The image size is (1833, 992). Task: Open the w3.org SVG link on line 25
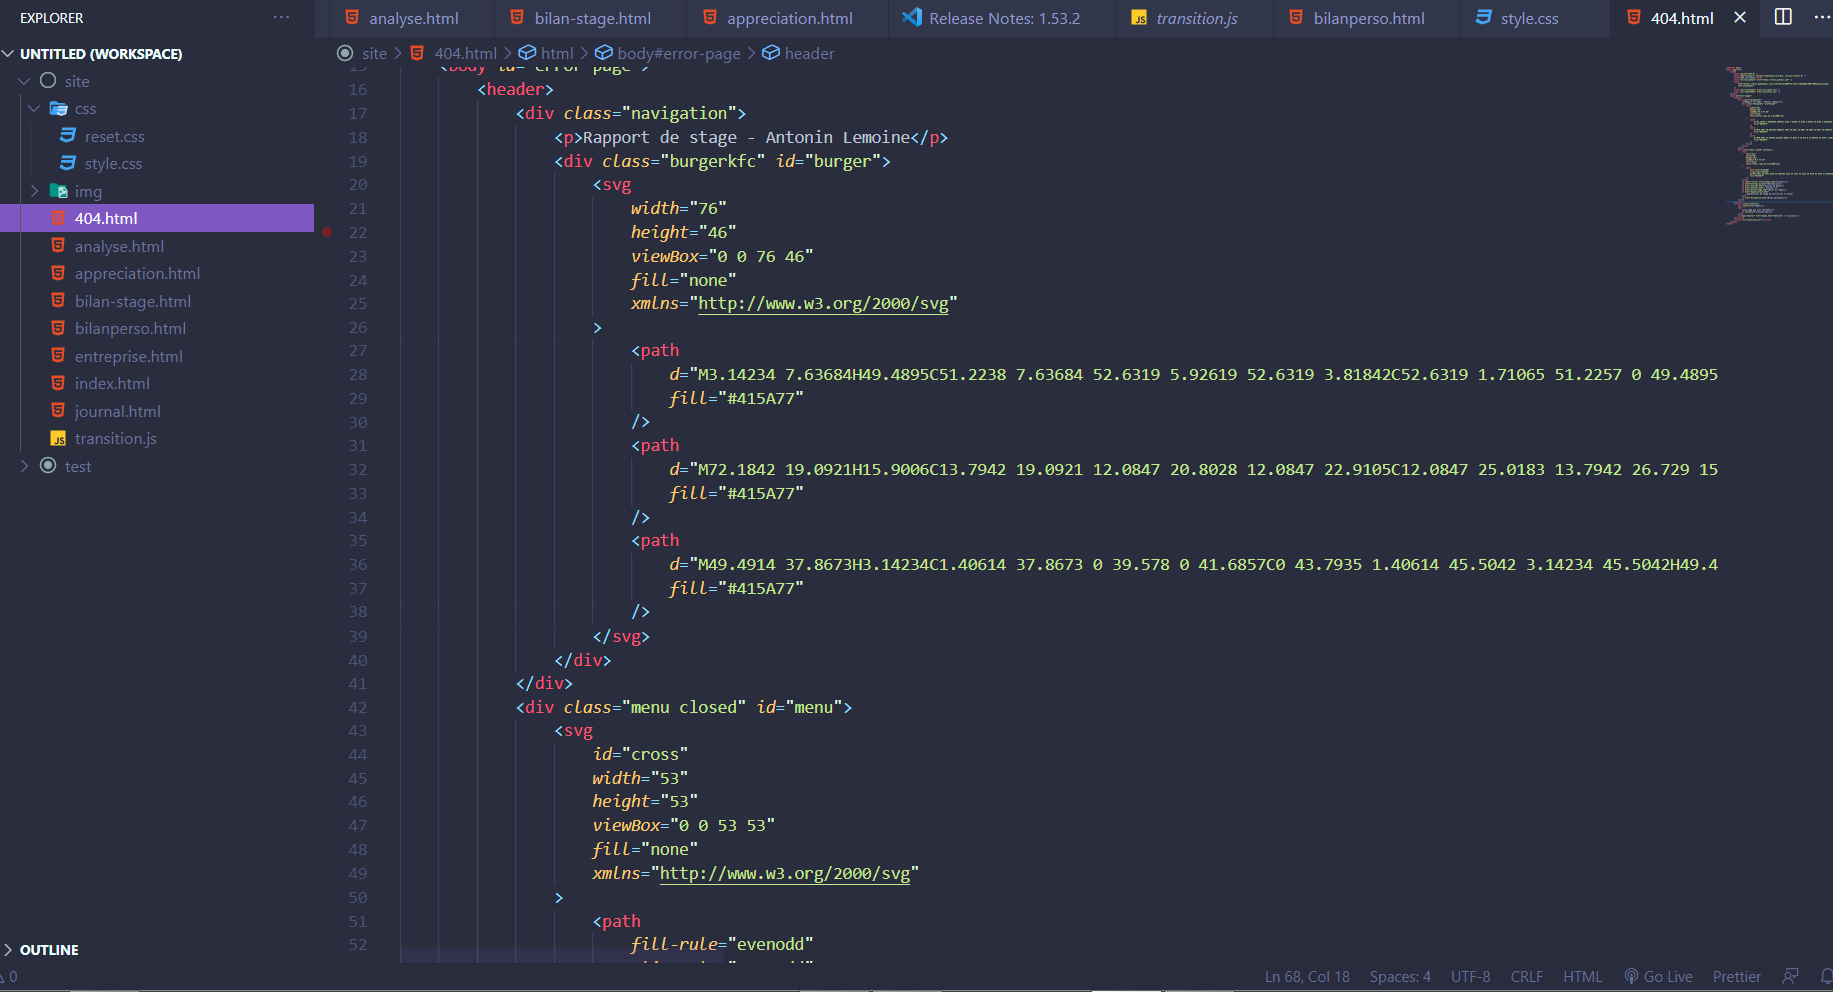point(822,304)
